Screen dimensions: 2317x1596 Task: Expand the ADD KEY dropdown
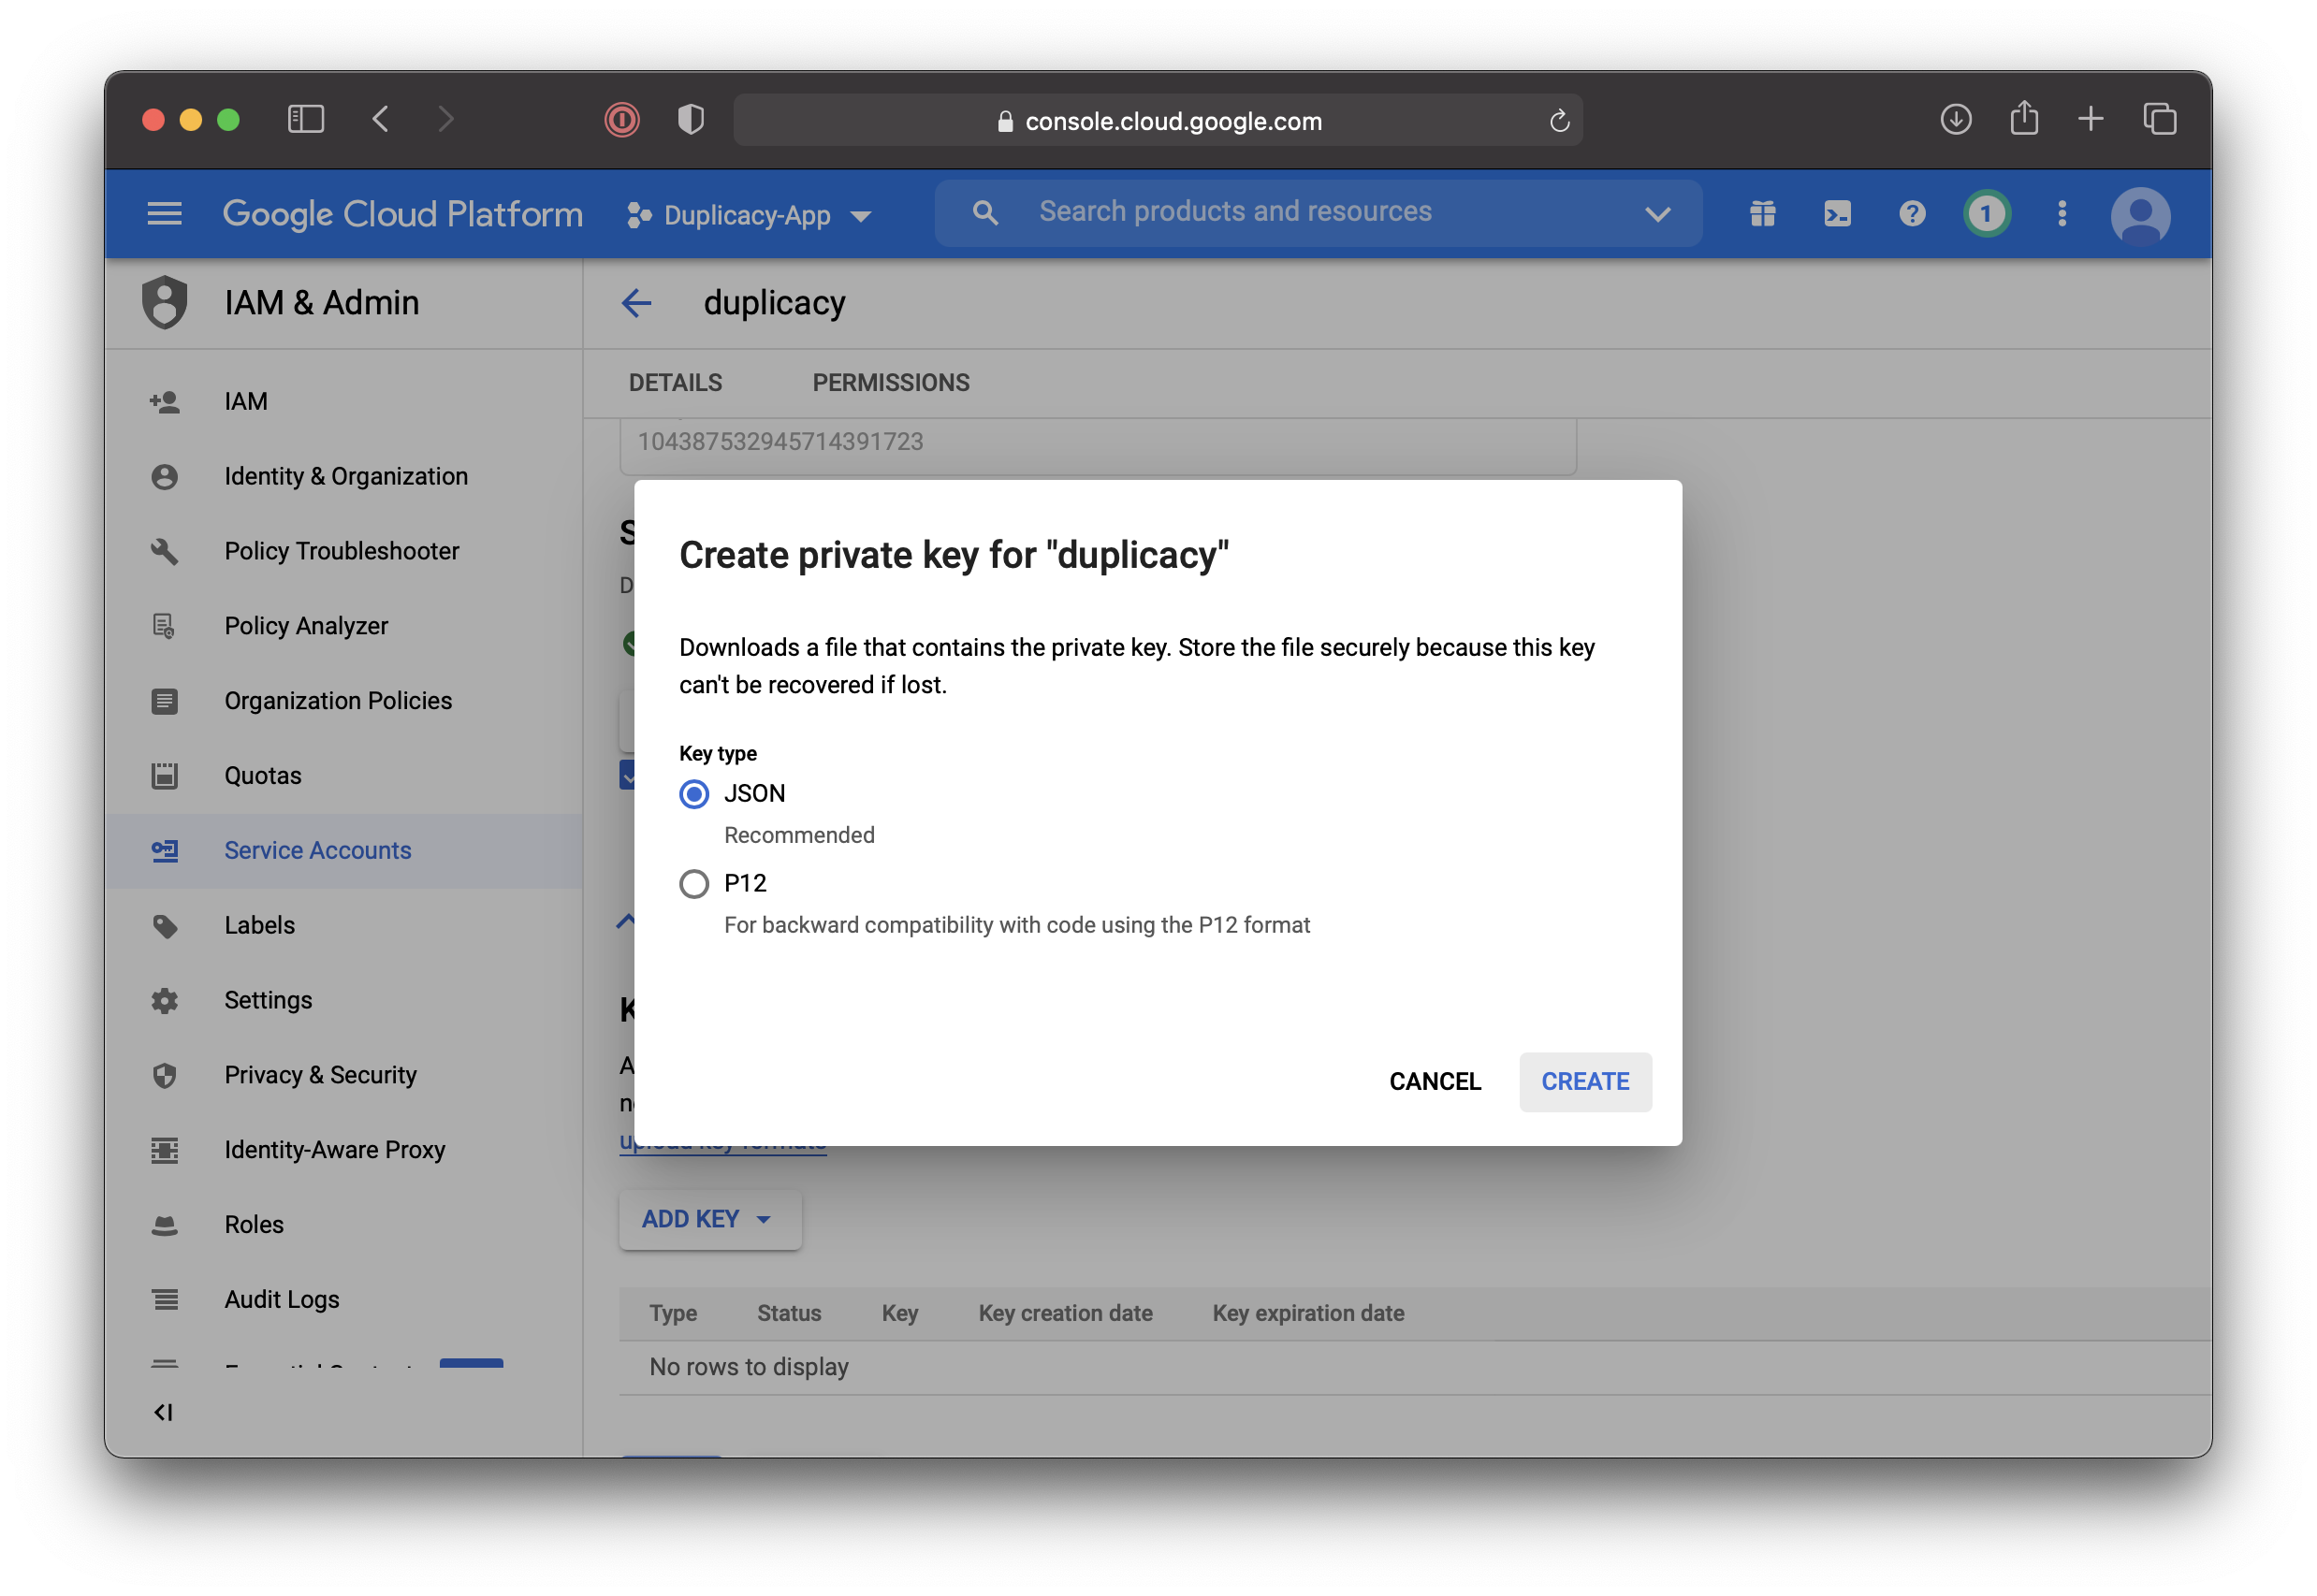coord(710,1219)
